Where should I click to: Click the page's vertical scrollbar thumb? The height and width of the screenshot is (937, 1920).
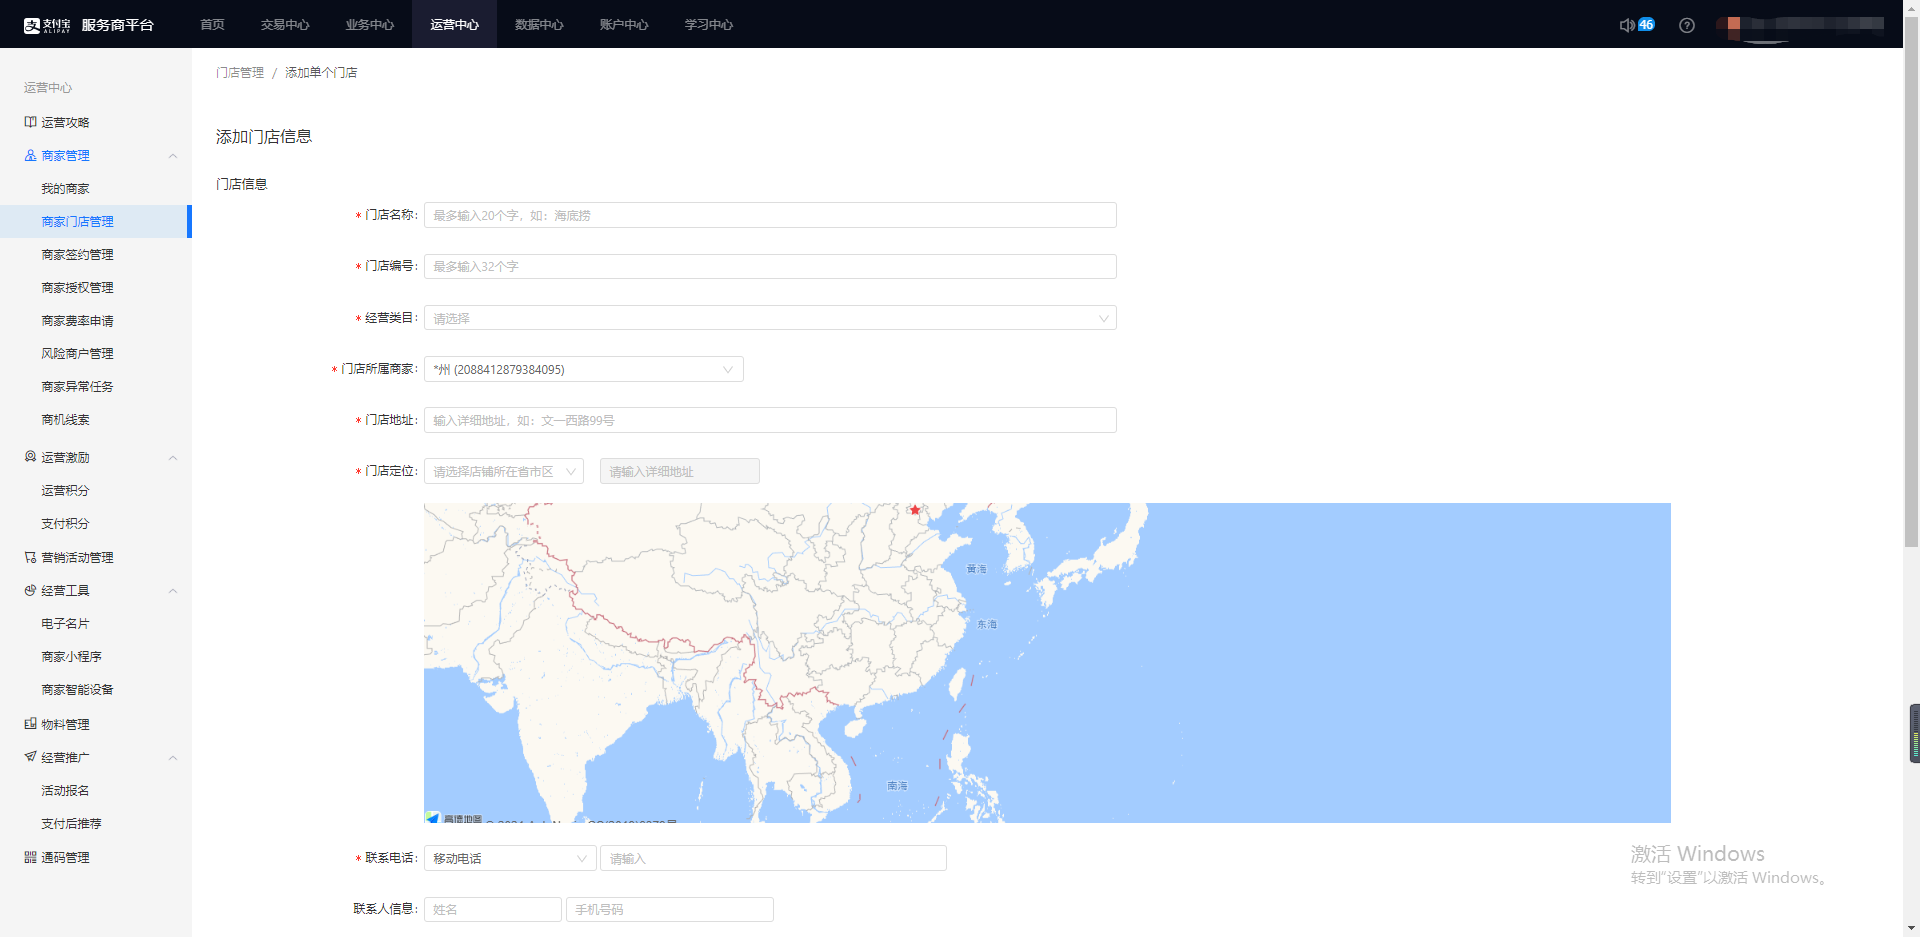click(1911, 280)
